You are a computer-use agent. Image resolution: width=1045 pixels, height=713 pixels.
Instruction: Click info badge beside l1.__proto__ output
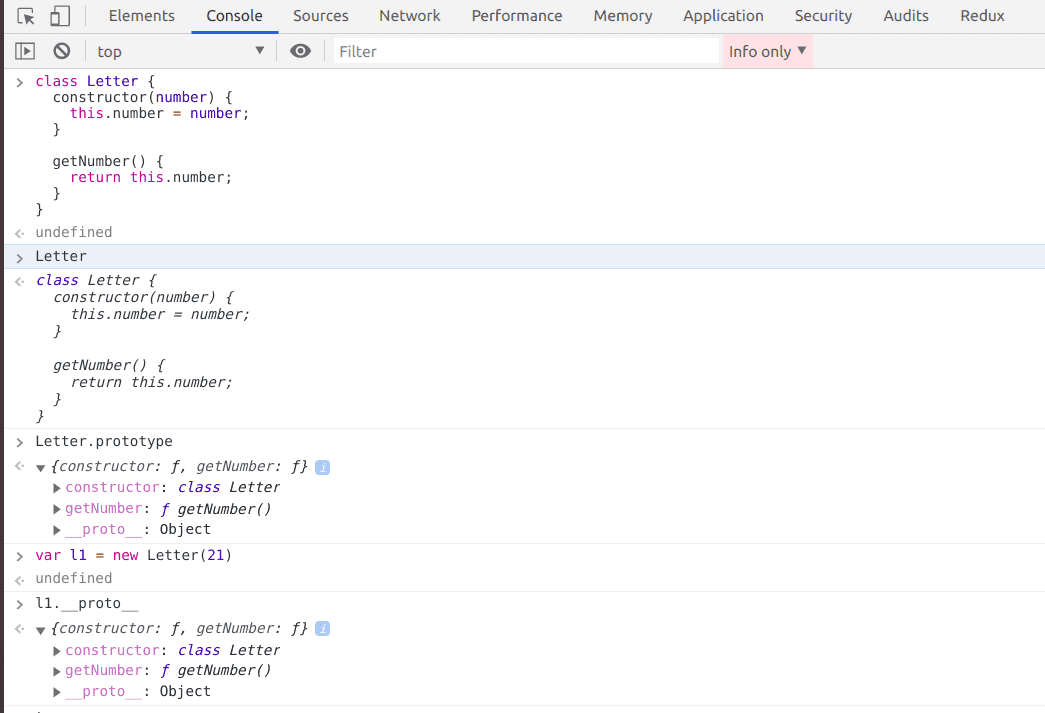(322, 629)
